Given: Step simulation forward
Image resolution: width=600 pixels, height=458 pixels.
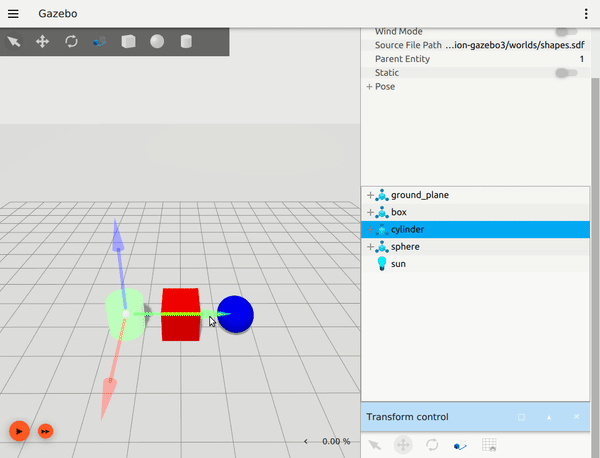Looking at the screenshot, I should [46, 432].
